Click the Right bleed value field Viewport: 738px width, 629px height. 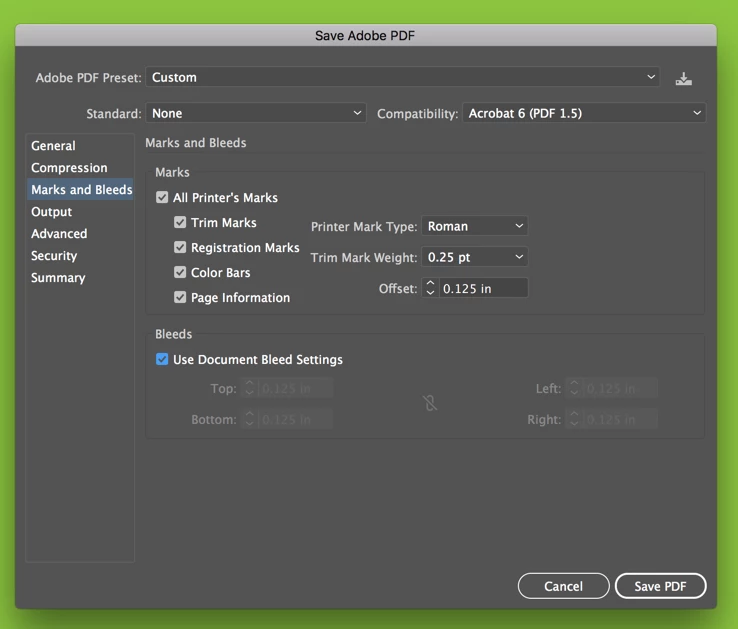tap(620, 419)
